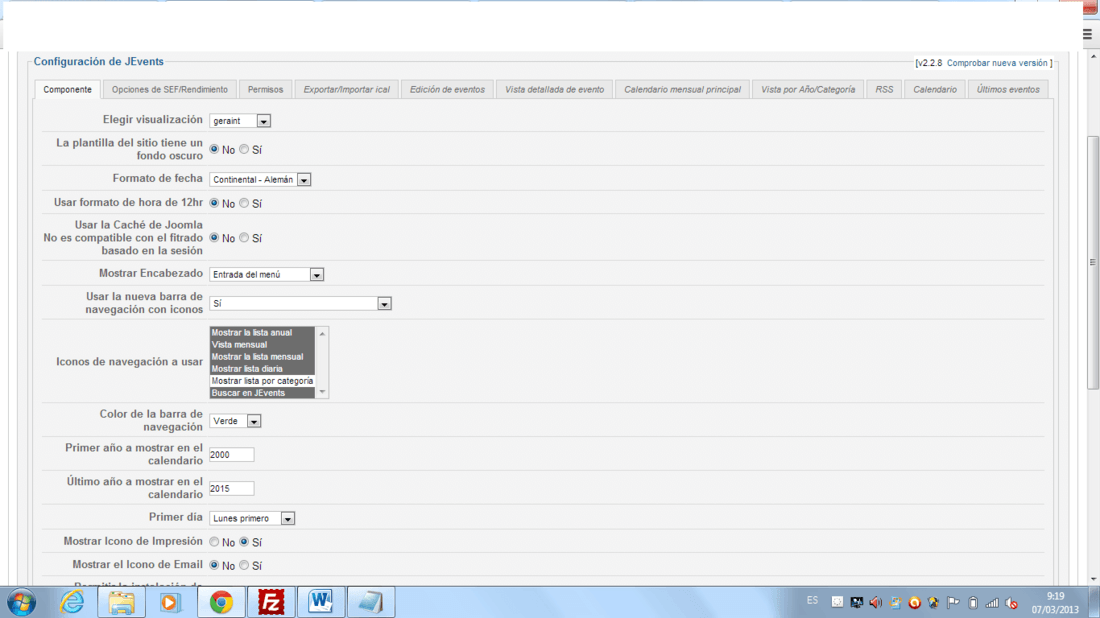1100x618 pixels.
Task: Open Calendario mensual principal tab
Action: click(x=683, y=90)
